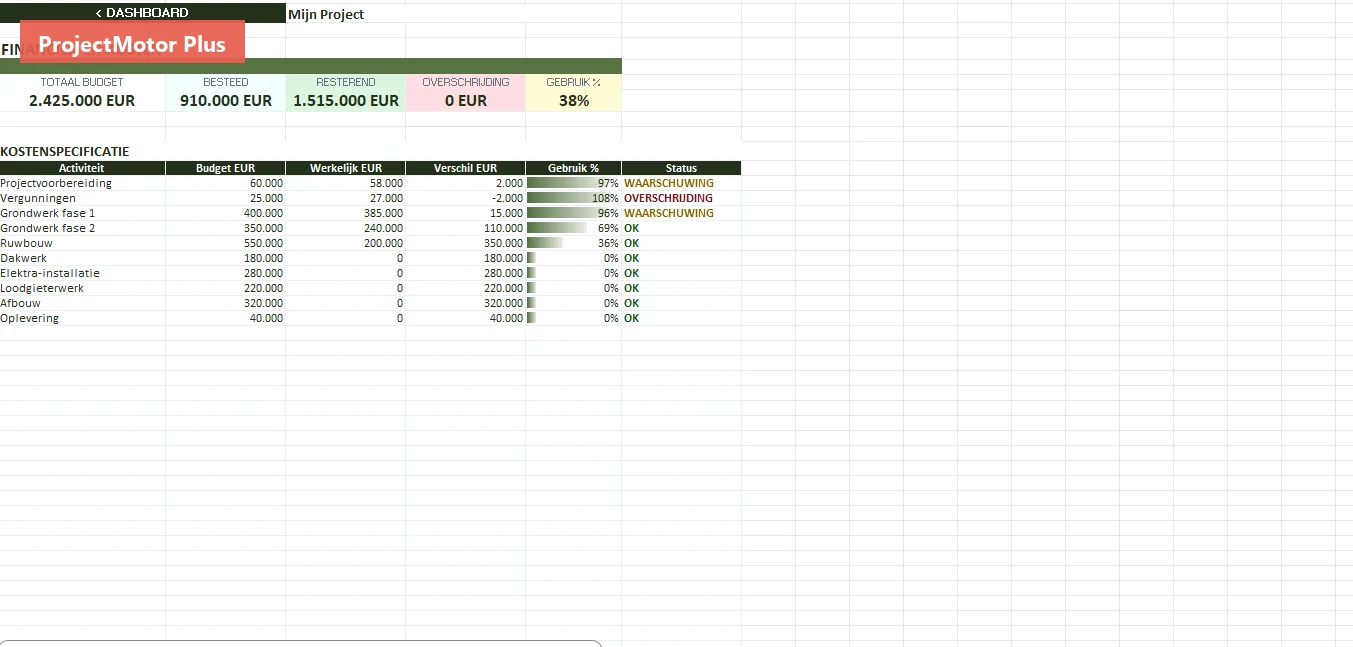This screenshot has width=1353, height=647.
Task: Click the Status column header
Action: pyautogui.click(x=681, y=168)
